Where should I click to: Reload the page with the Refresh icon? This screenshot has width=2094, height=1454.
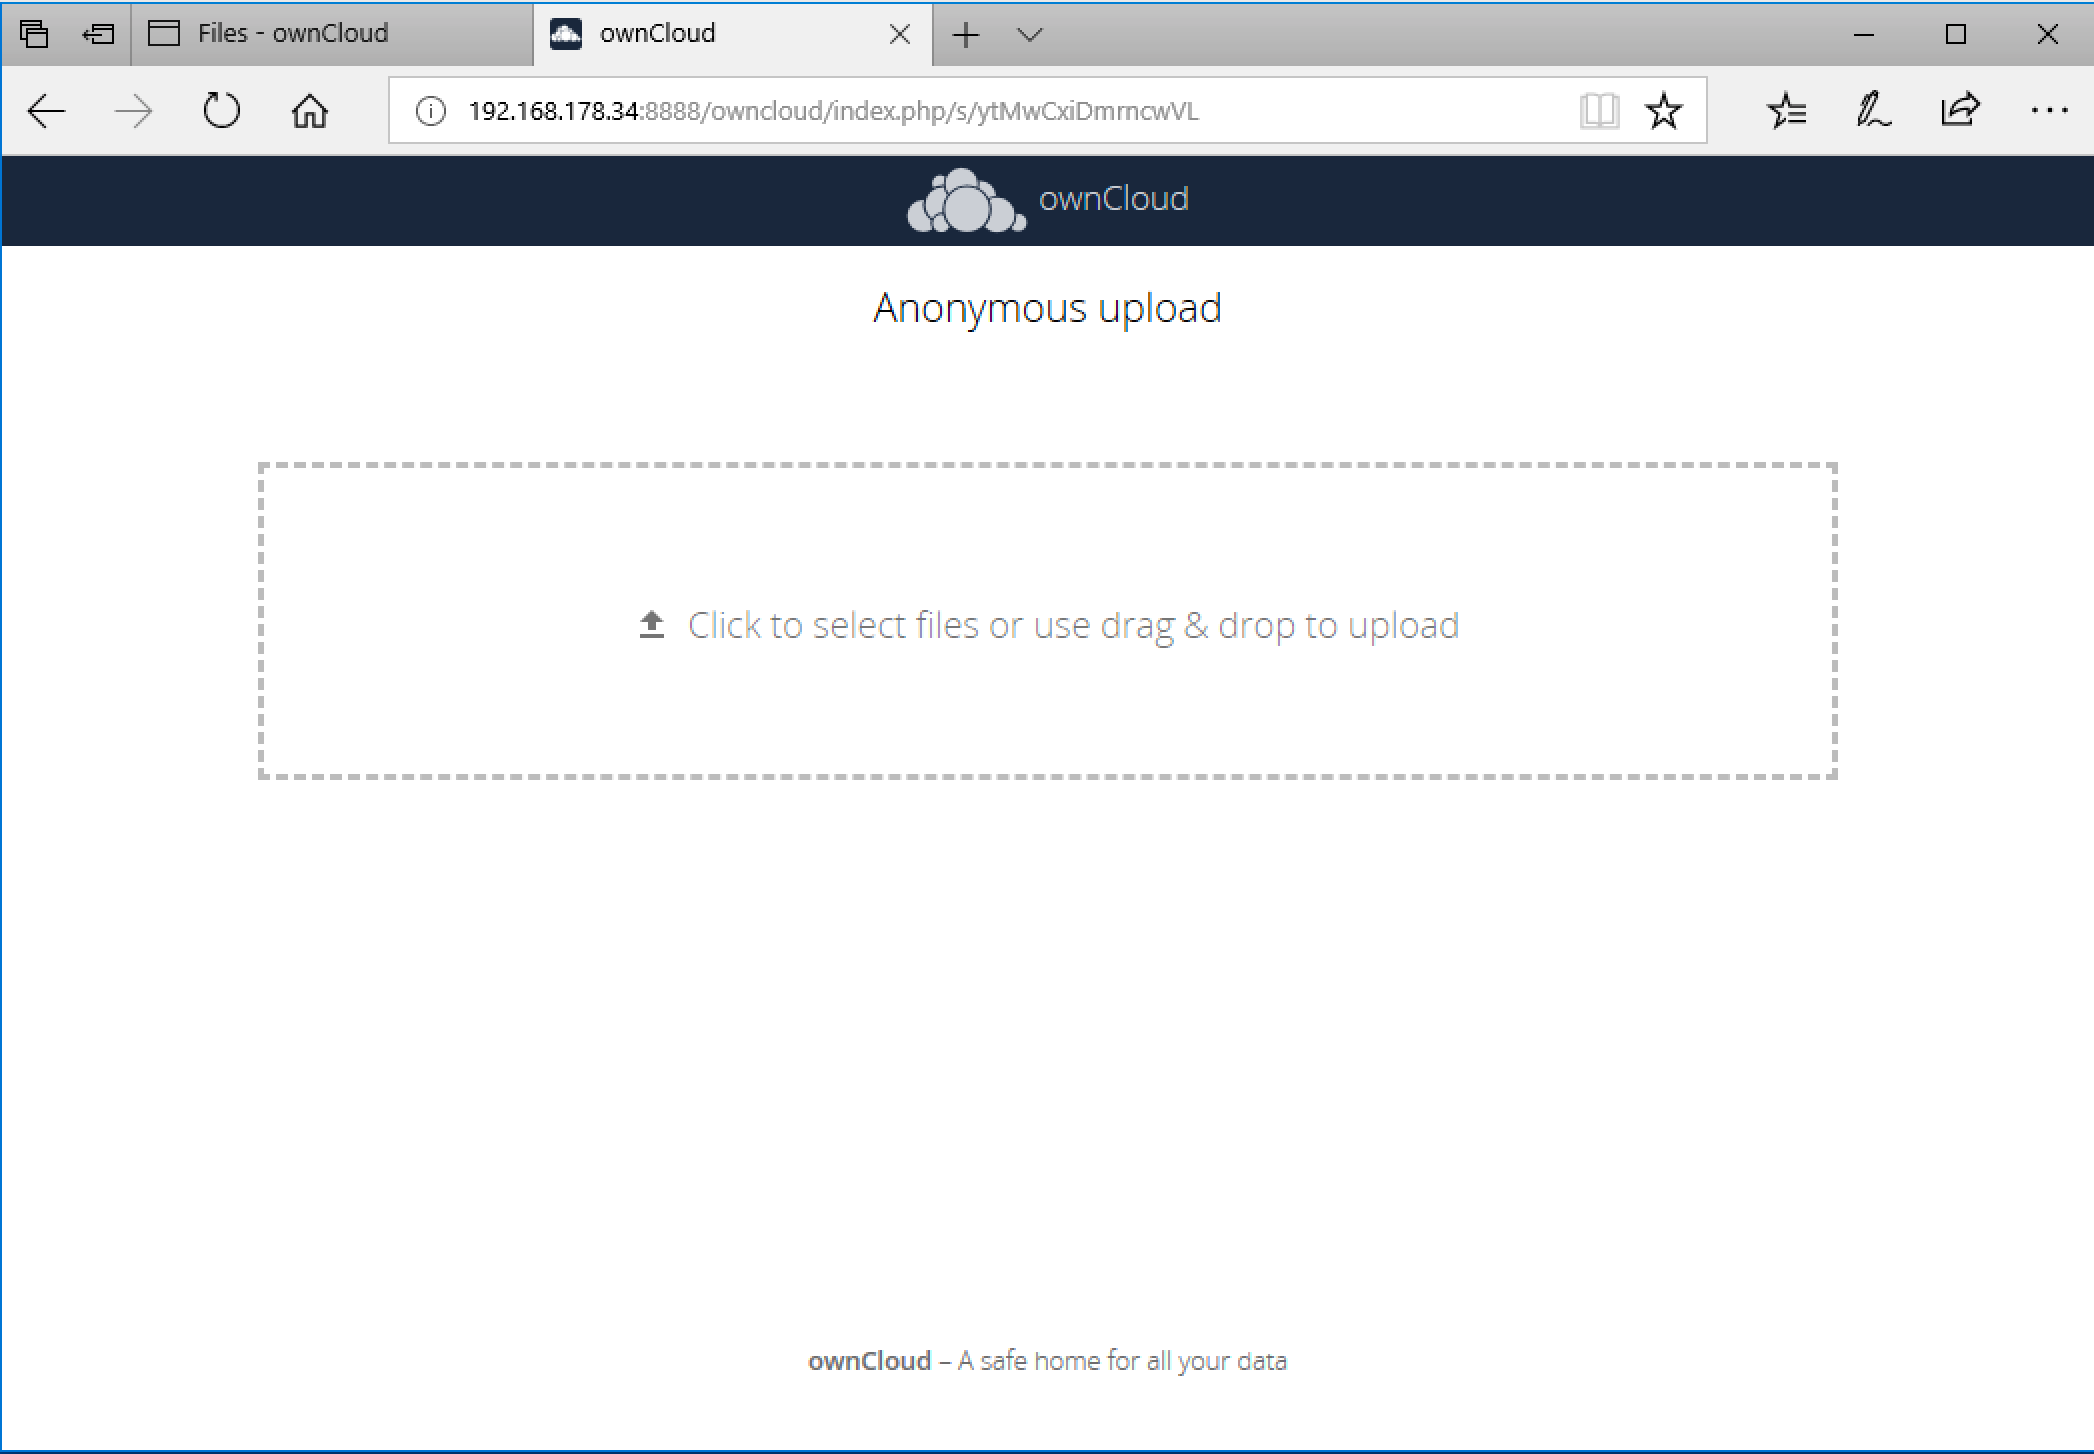221,111
